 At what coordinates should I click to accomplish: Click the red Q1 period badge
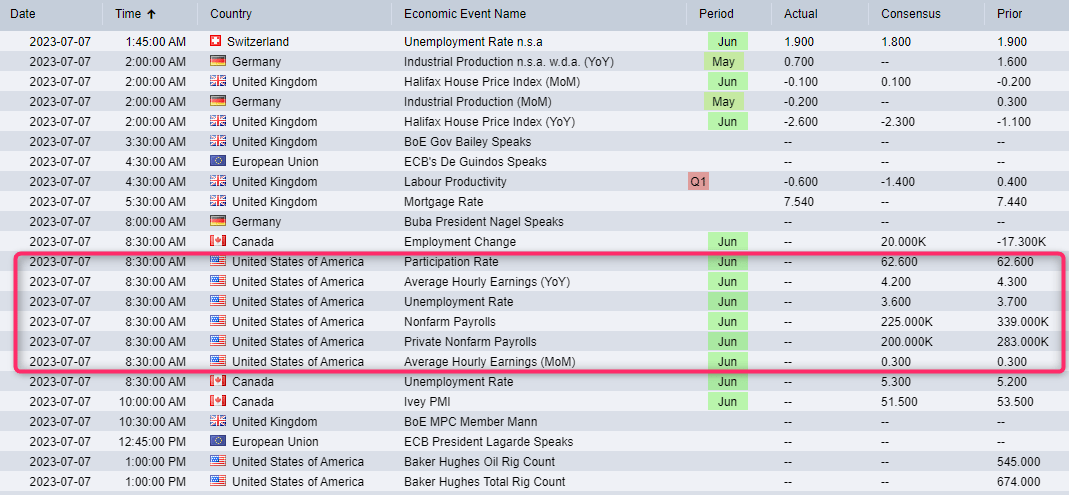(698, 182)
